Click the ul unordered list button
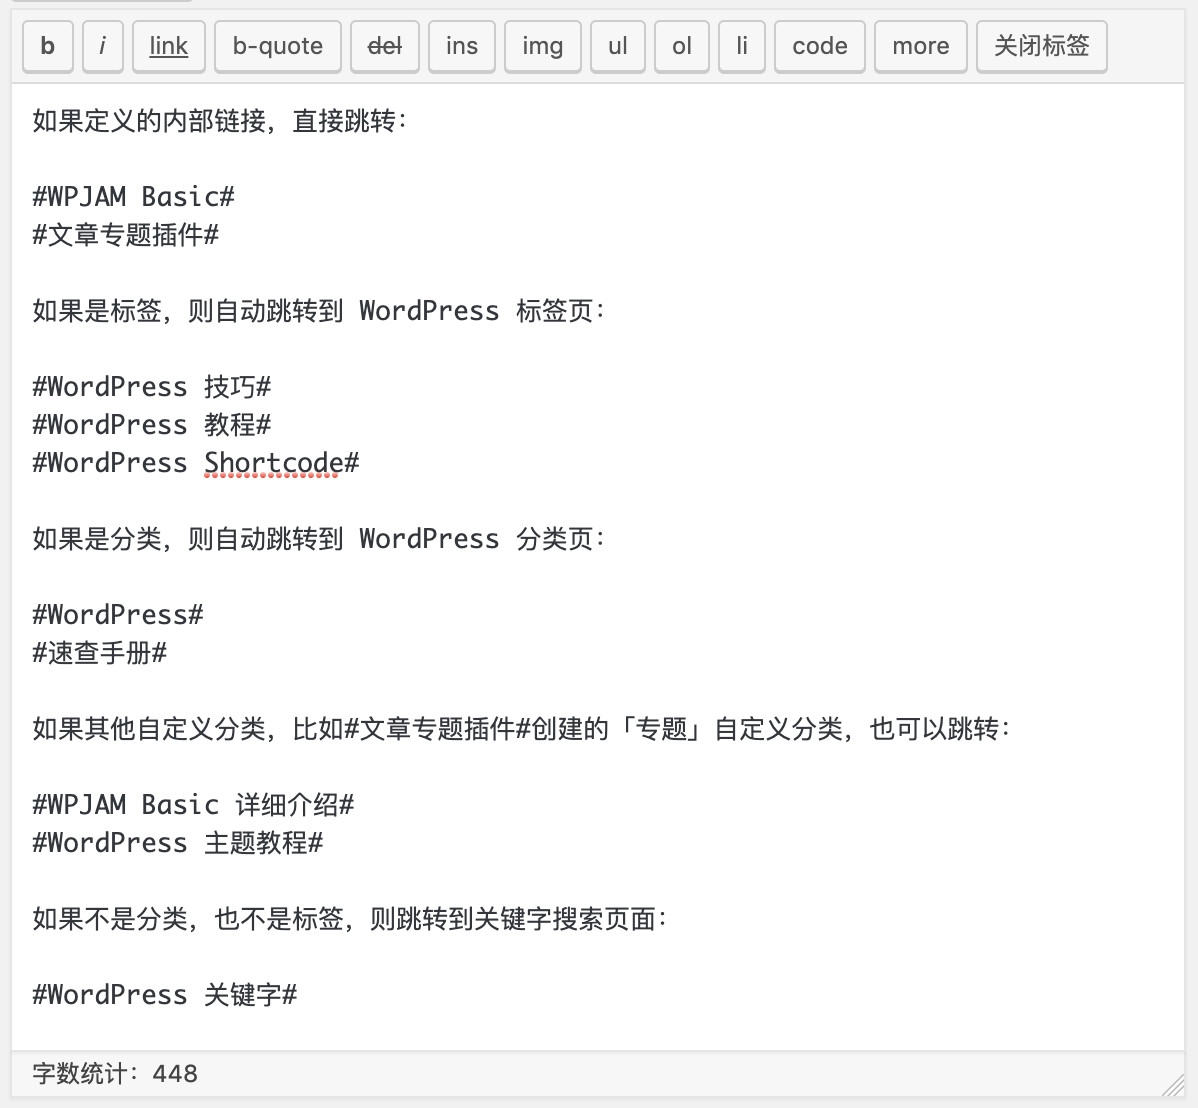Viewport: 1198px width, 1108px height. pos(617,47)
